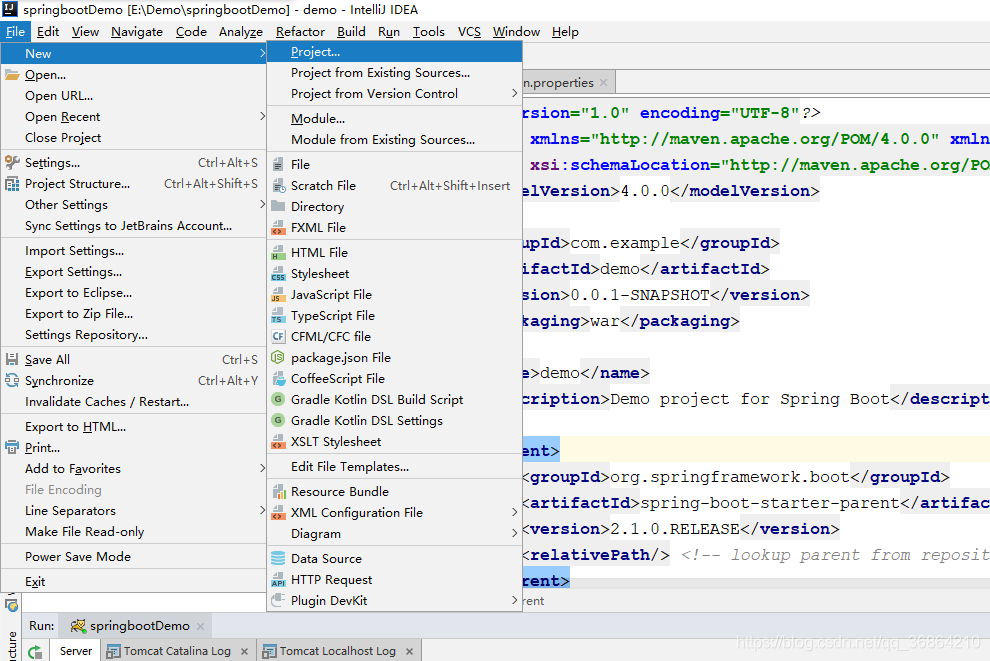Viewport: 990px width, 661px height.
Task: Expand Project from Version Control arrow
Action: coord(514,93)
